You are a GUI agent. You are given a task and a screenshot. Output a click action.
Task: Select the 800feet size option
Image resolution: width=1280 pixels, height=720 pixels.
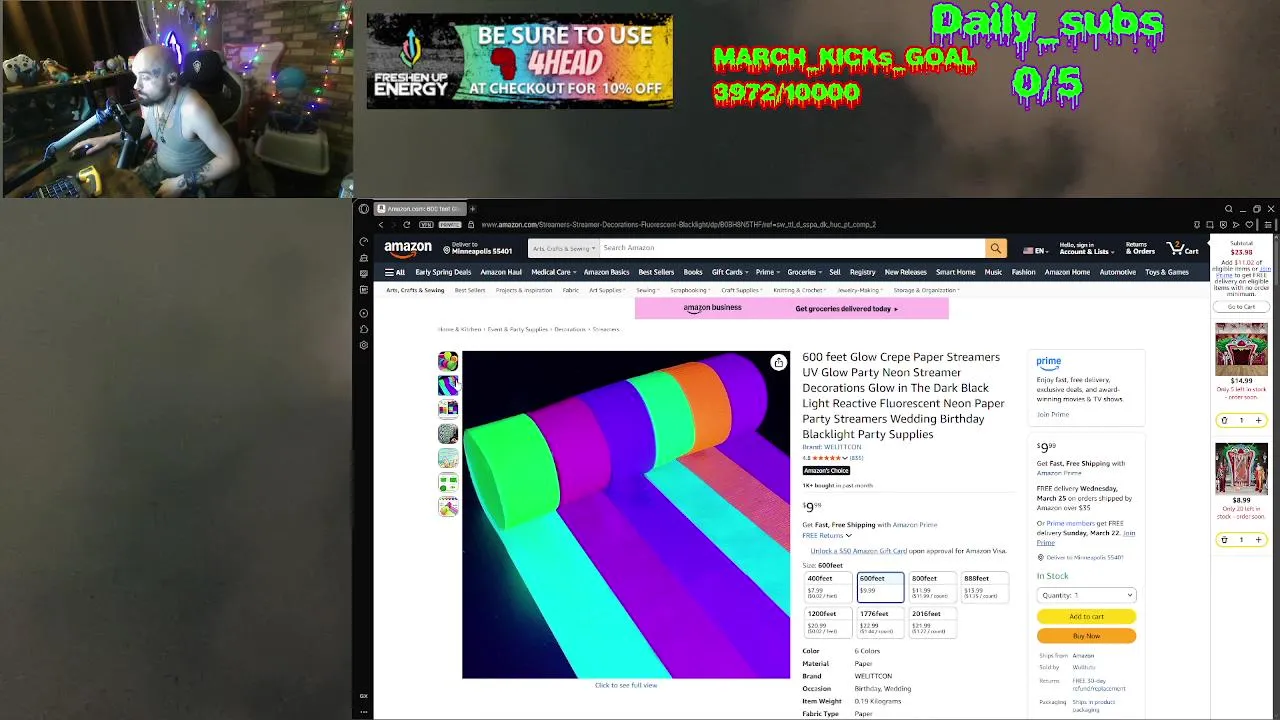[x=932, y=587]
